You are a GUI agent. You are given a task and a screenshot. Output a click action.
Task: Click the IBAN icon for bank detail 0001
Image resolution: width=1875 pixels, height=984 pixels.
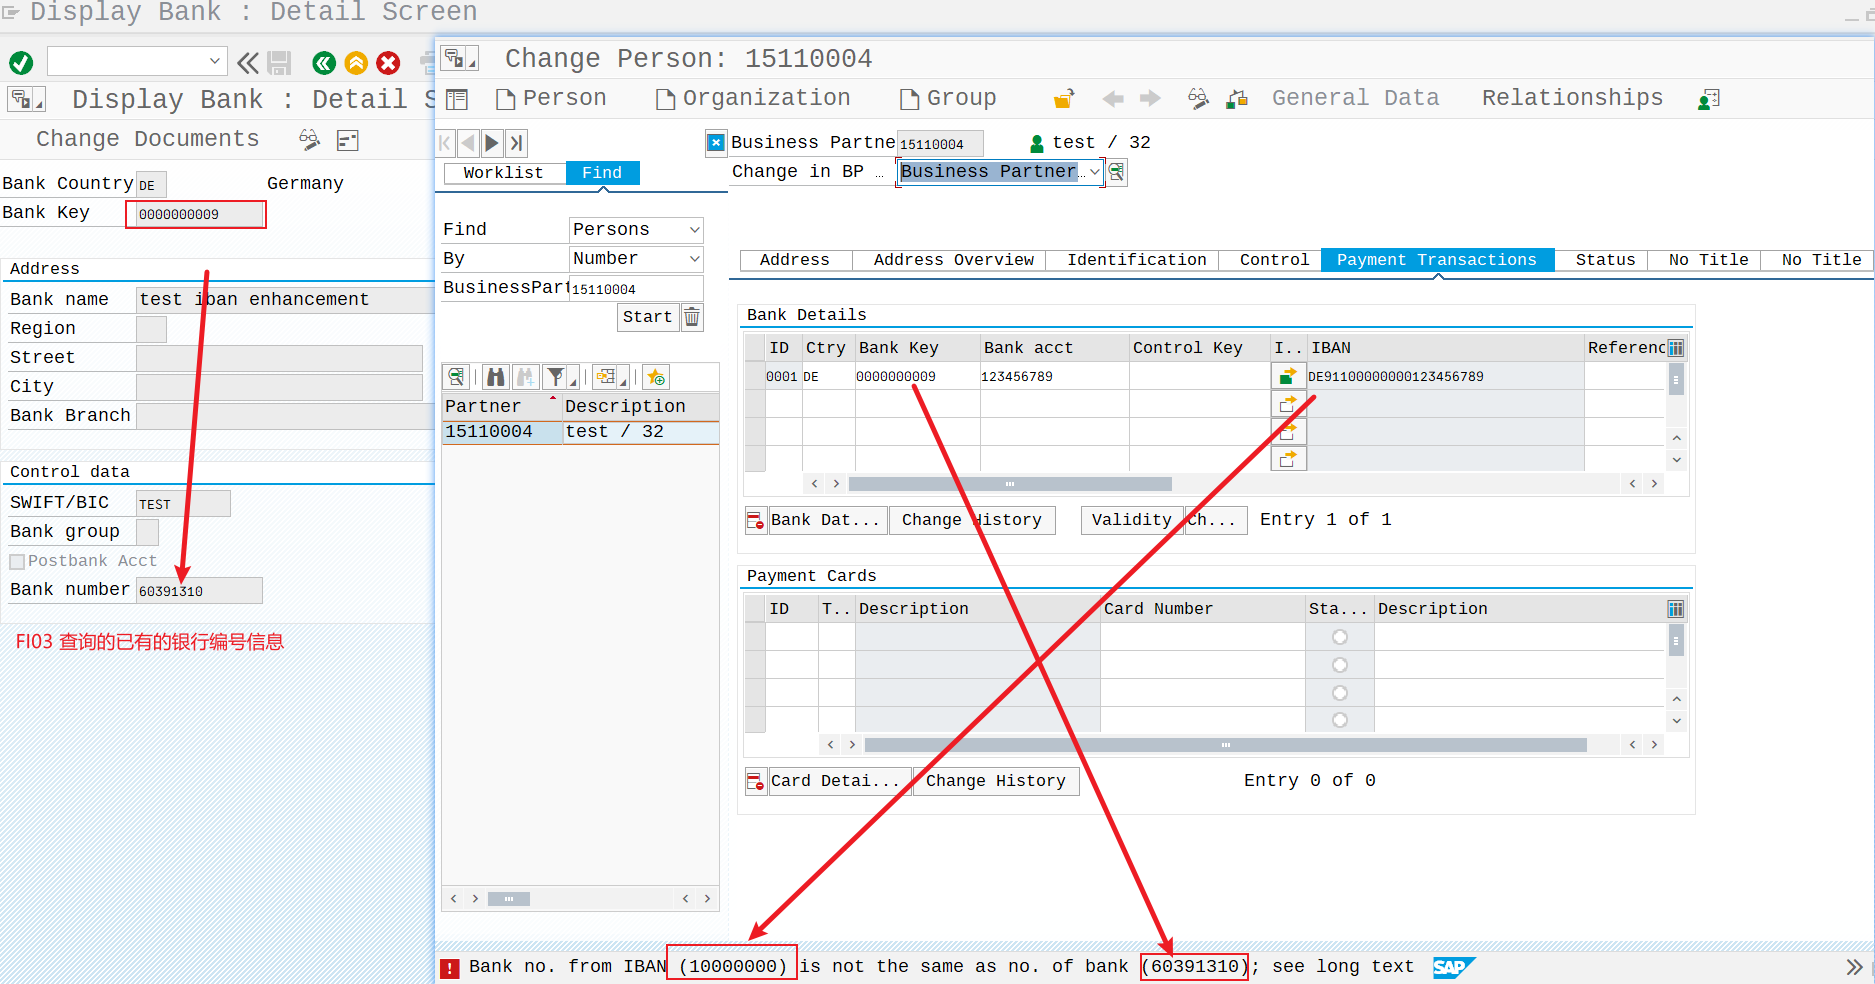pyautogui.click(x=1288, y=376)
